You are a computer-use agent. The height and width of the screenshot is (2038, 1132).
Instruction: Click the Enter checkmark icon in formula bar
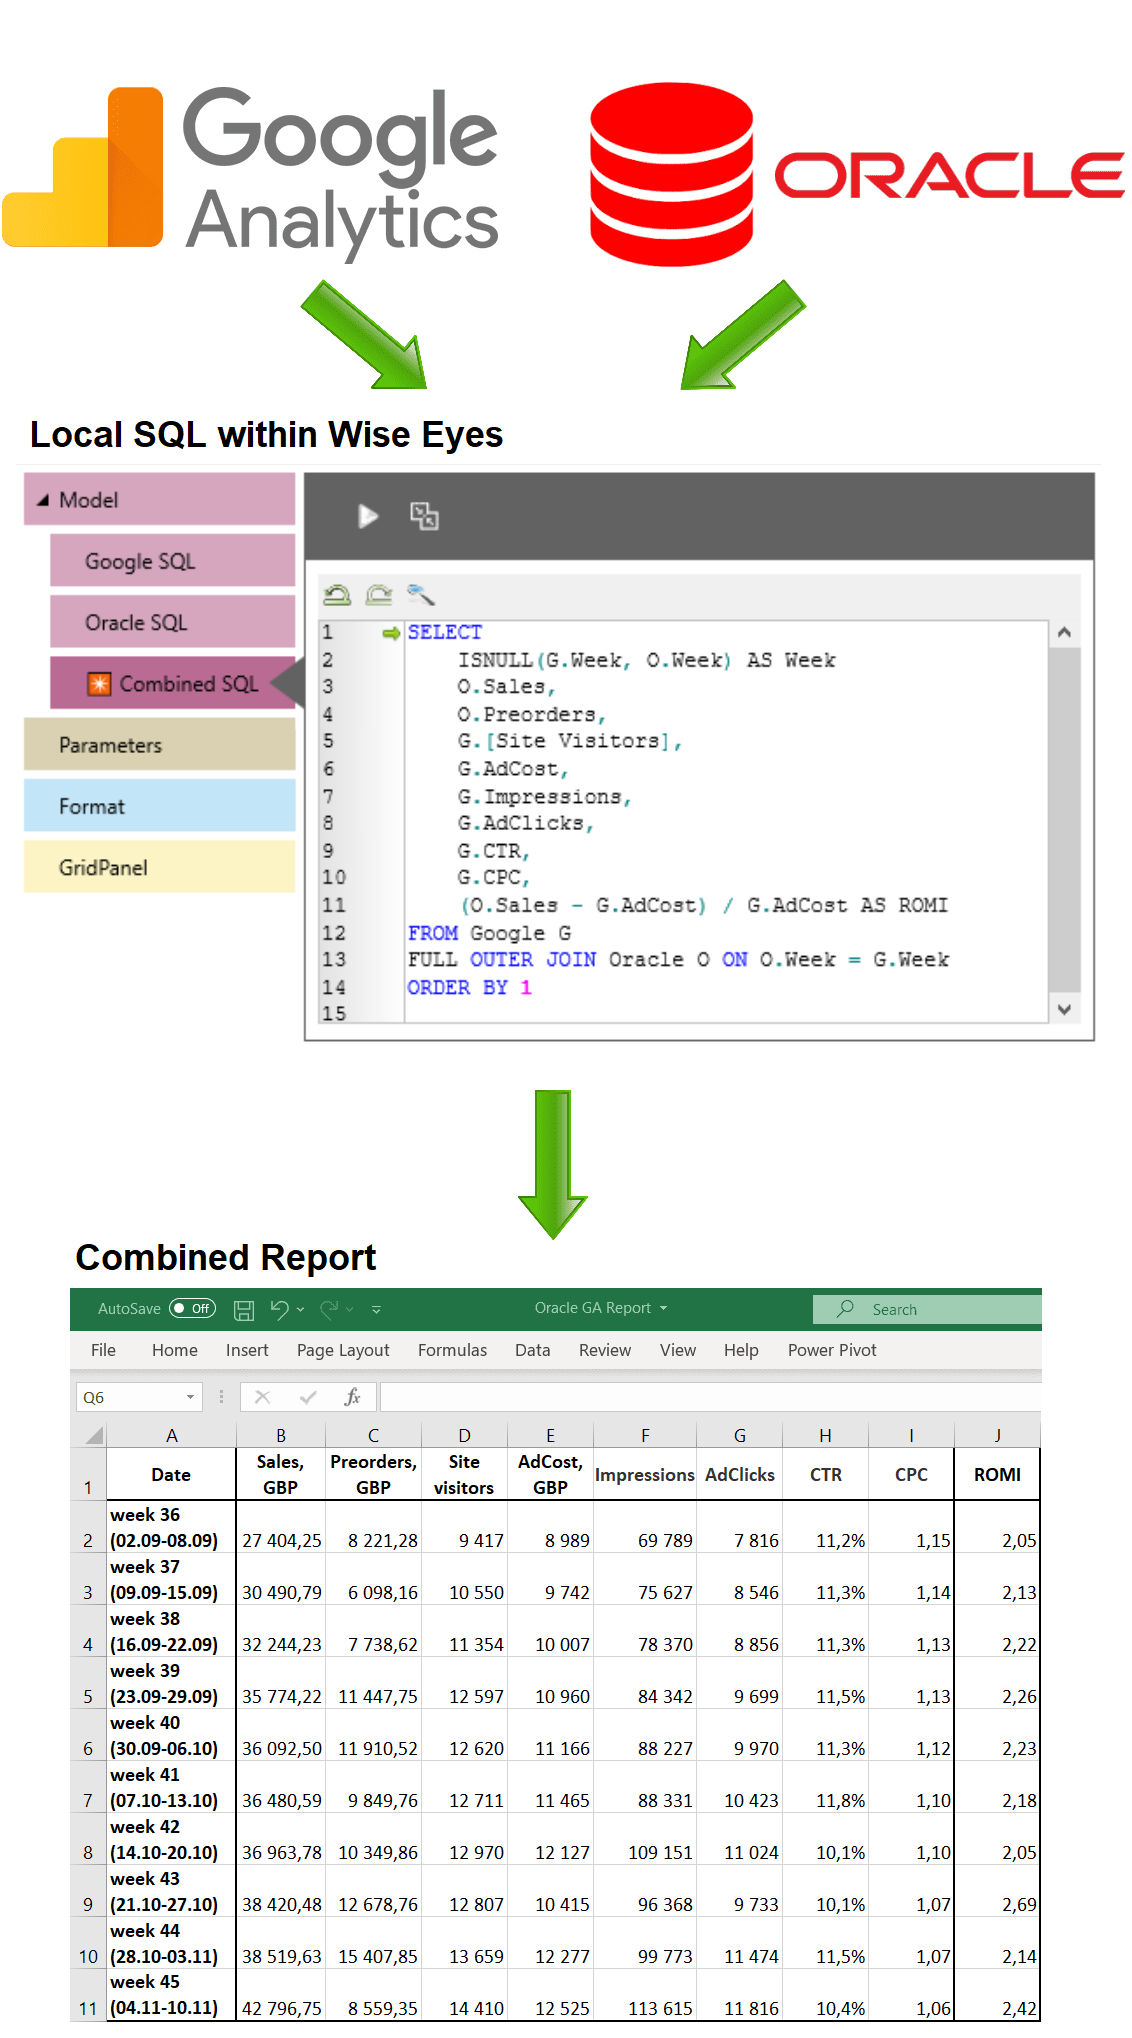308,1397
